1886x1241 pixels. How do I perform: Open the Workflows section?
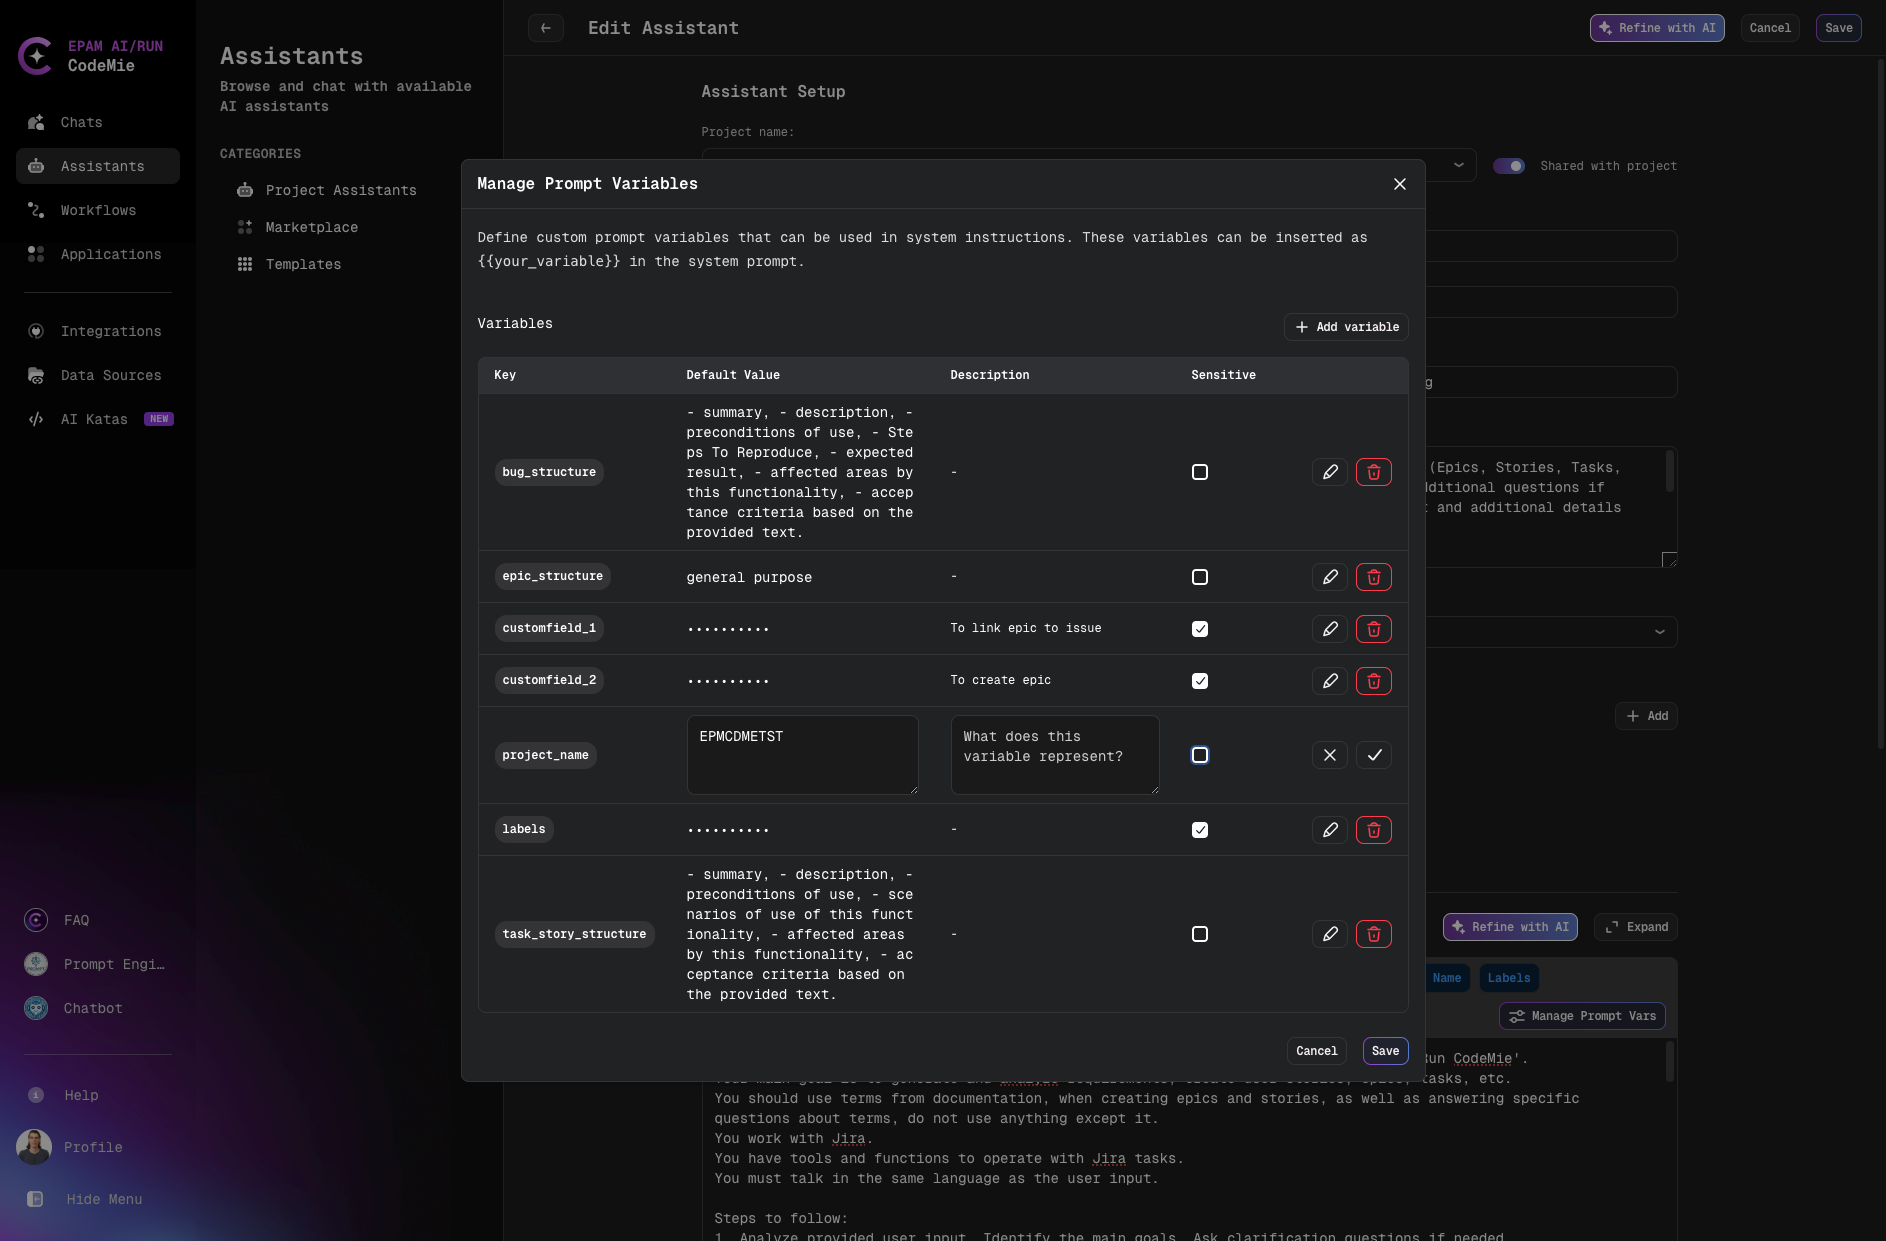pyautogui.click(x=98, y=210)
